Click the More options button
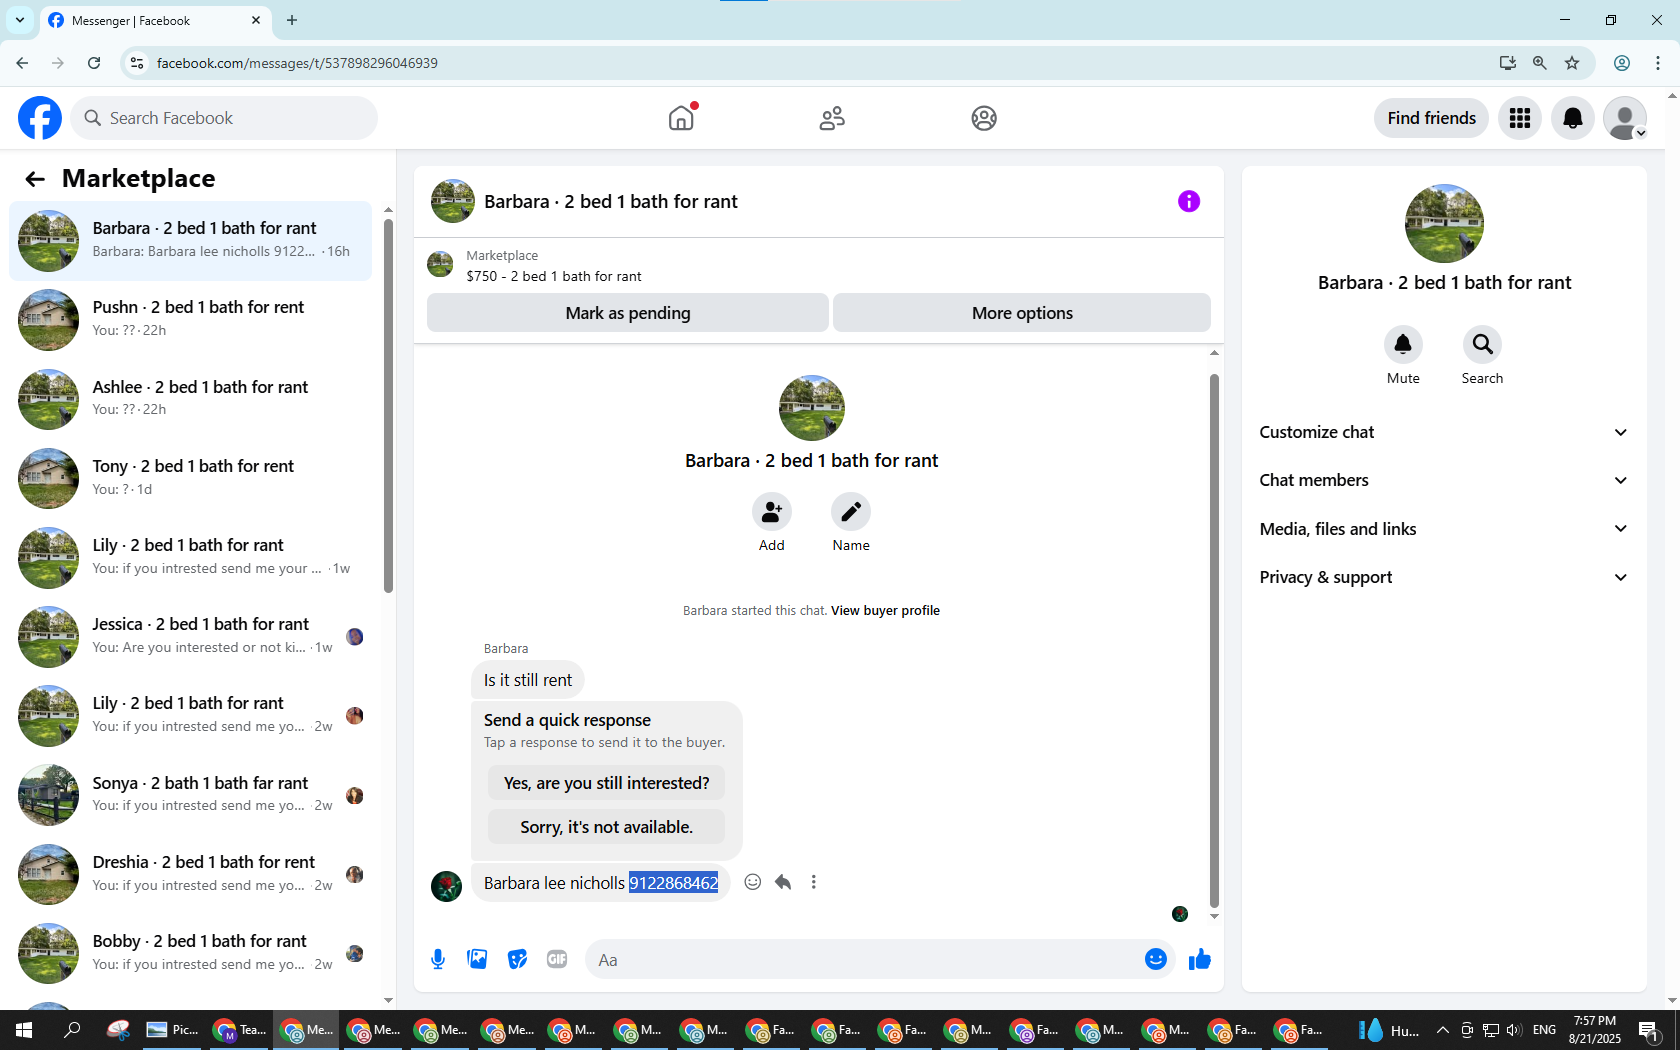This screenshot has width=1680, height=1050. 1022,313
